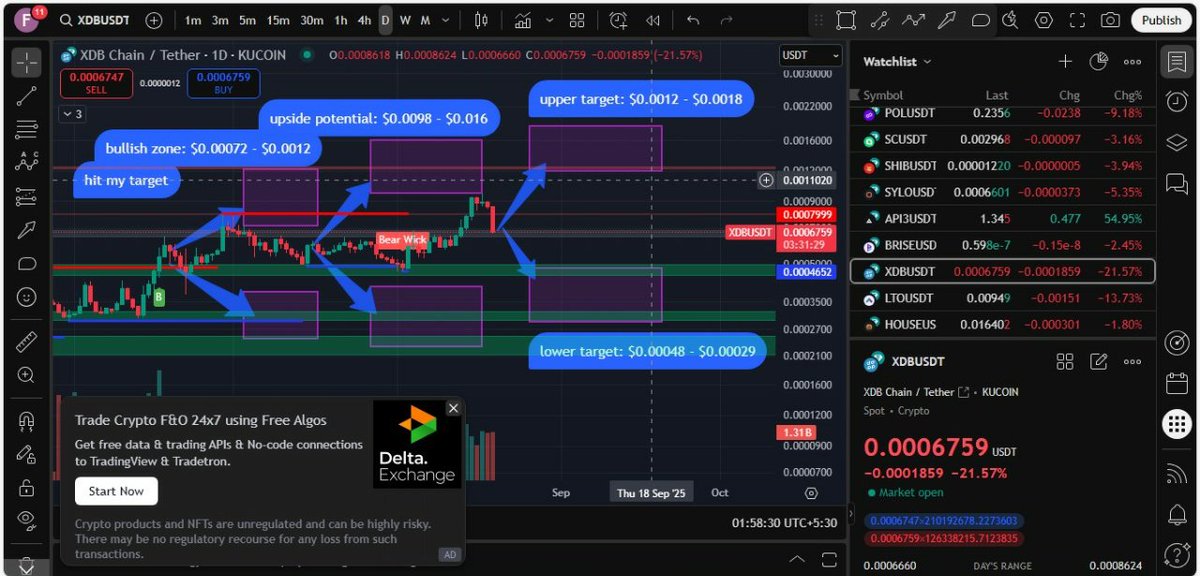This screenshot has width=1200, height=576.
Task: Select the POLUSDT watchlist row
Action: [1002, 114]
